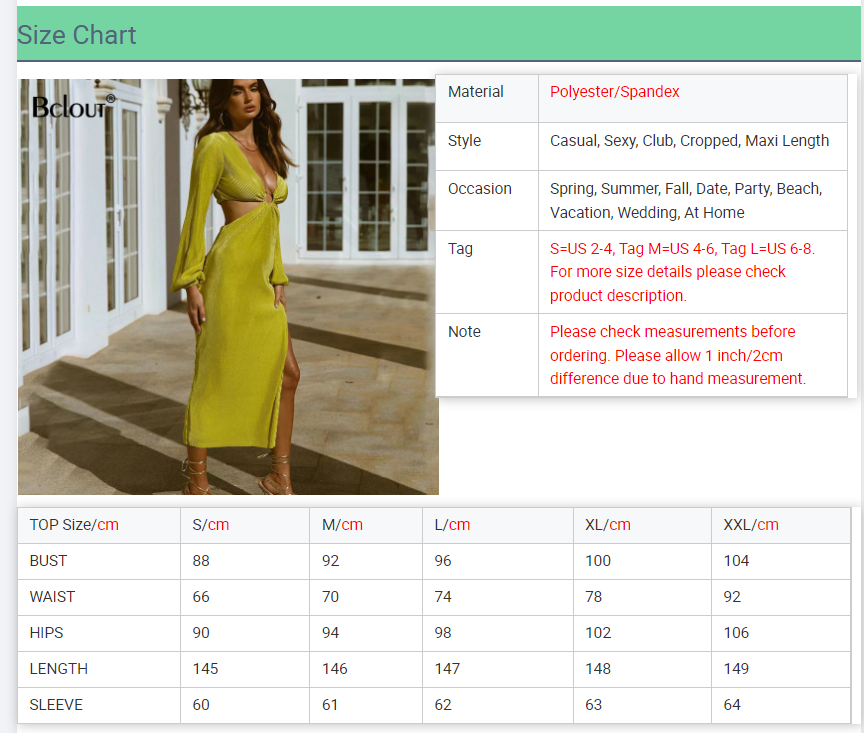
Task: Select the HIPS row label
Action: [x=48, y=633]
